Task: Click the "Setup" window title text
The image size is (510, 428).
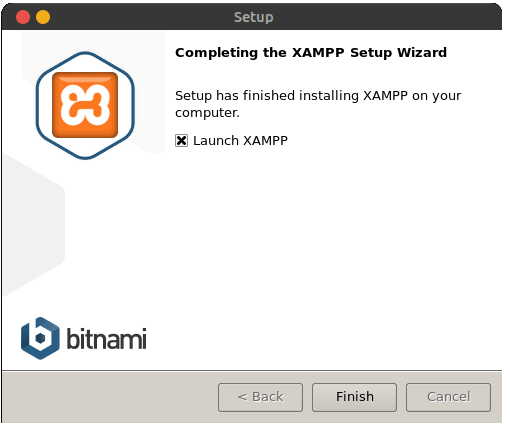Action: click(254, 17)
